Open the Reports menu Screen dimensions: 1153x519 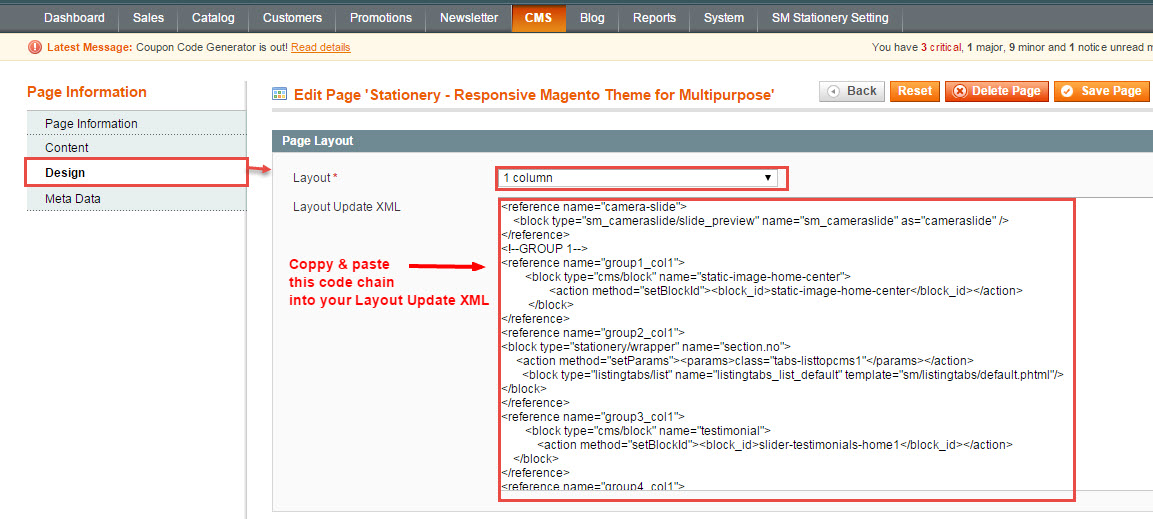pos(654,18)
